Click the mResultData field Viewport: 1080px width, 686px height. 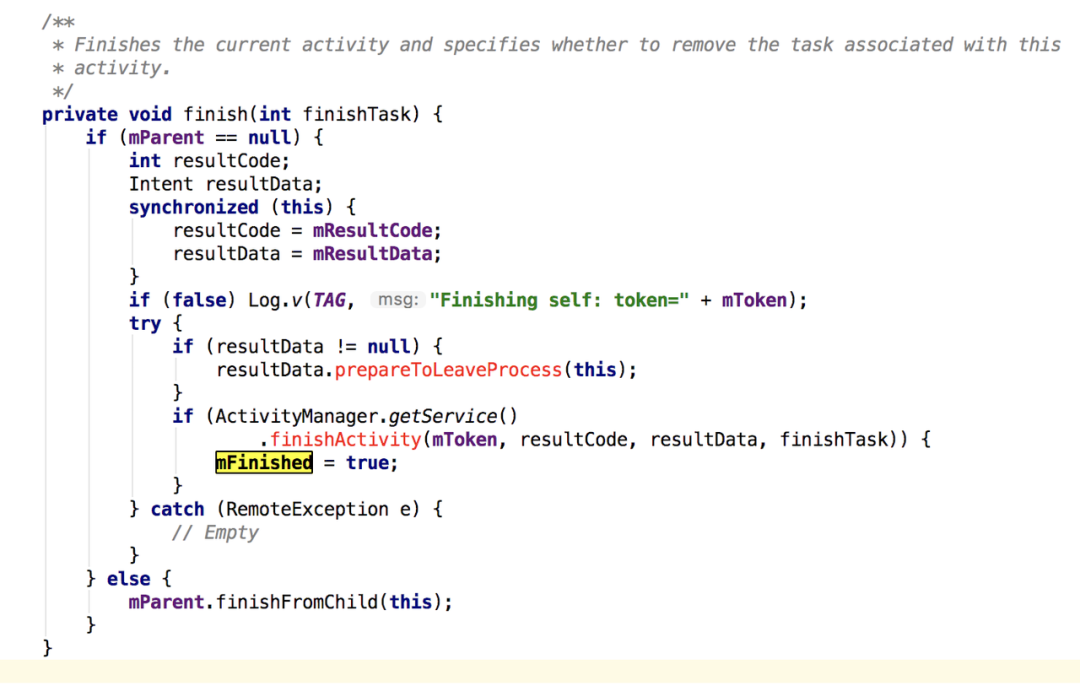[372, 254]
